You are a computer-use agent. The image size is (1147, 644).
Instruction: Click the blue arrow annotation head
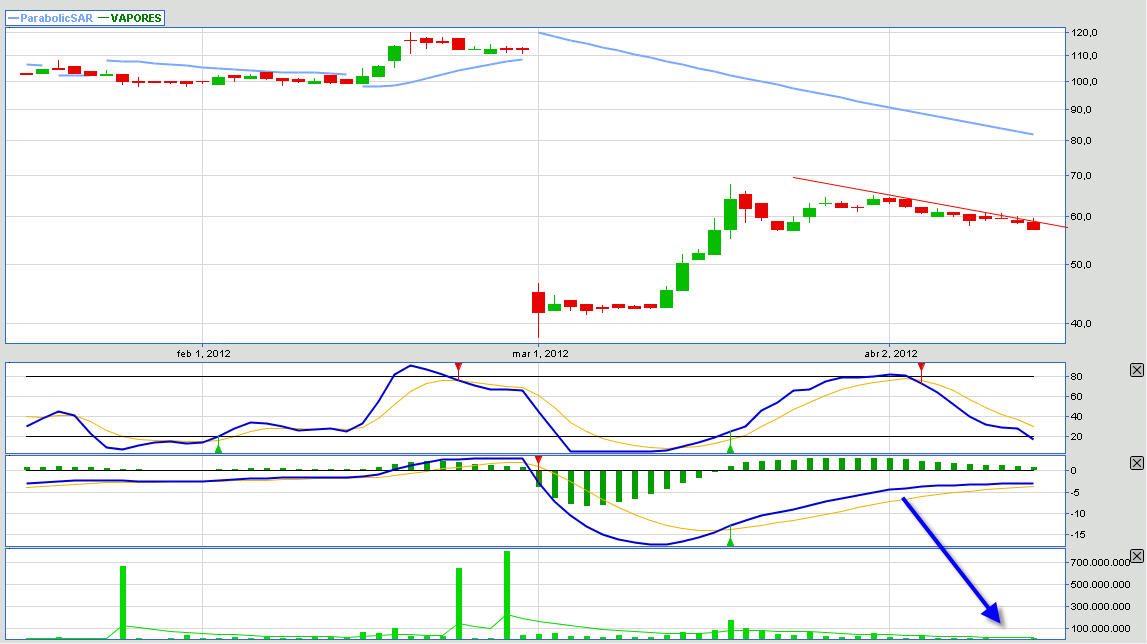click(990, 613)
